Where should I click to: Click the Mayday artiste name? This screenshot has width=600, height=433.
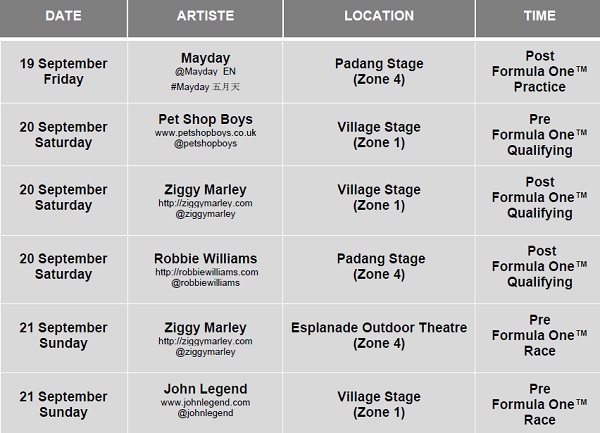tap(205, 58)
